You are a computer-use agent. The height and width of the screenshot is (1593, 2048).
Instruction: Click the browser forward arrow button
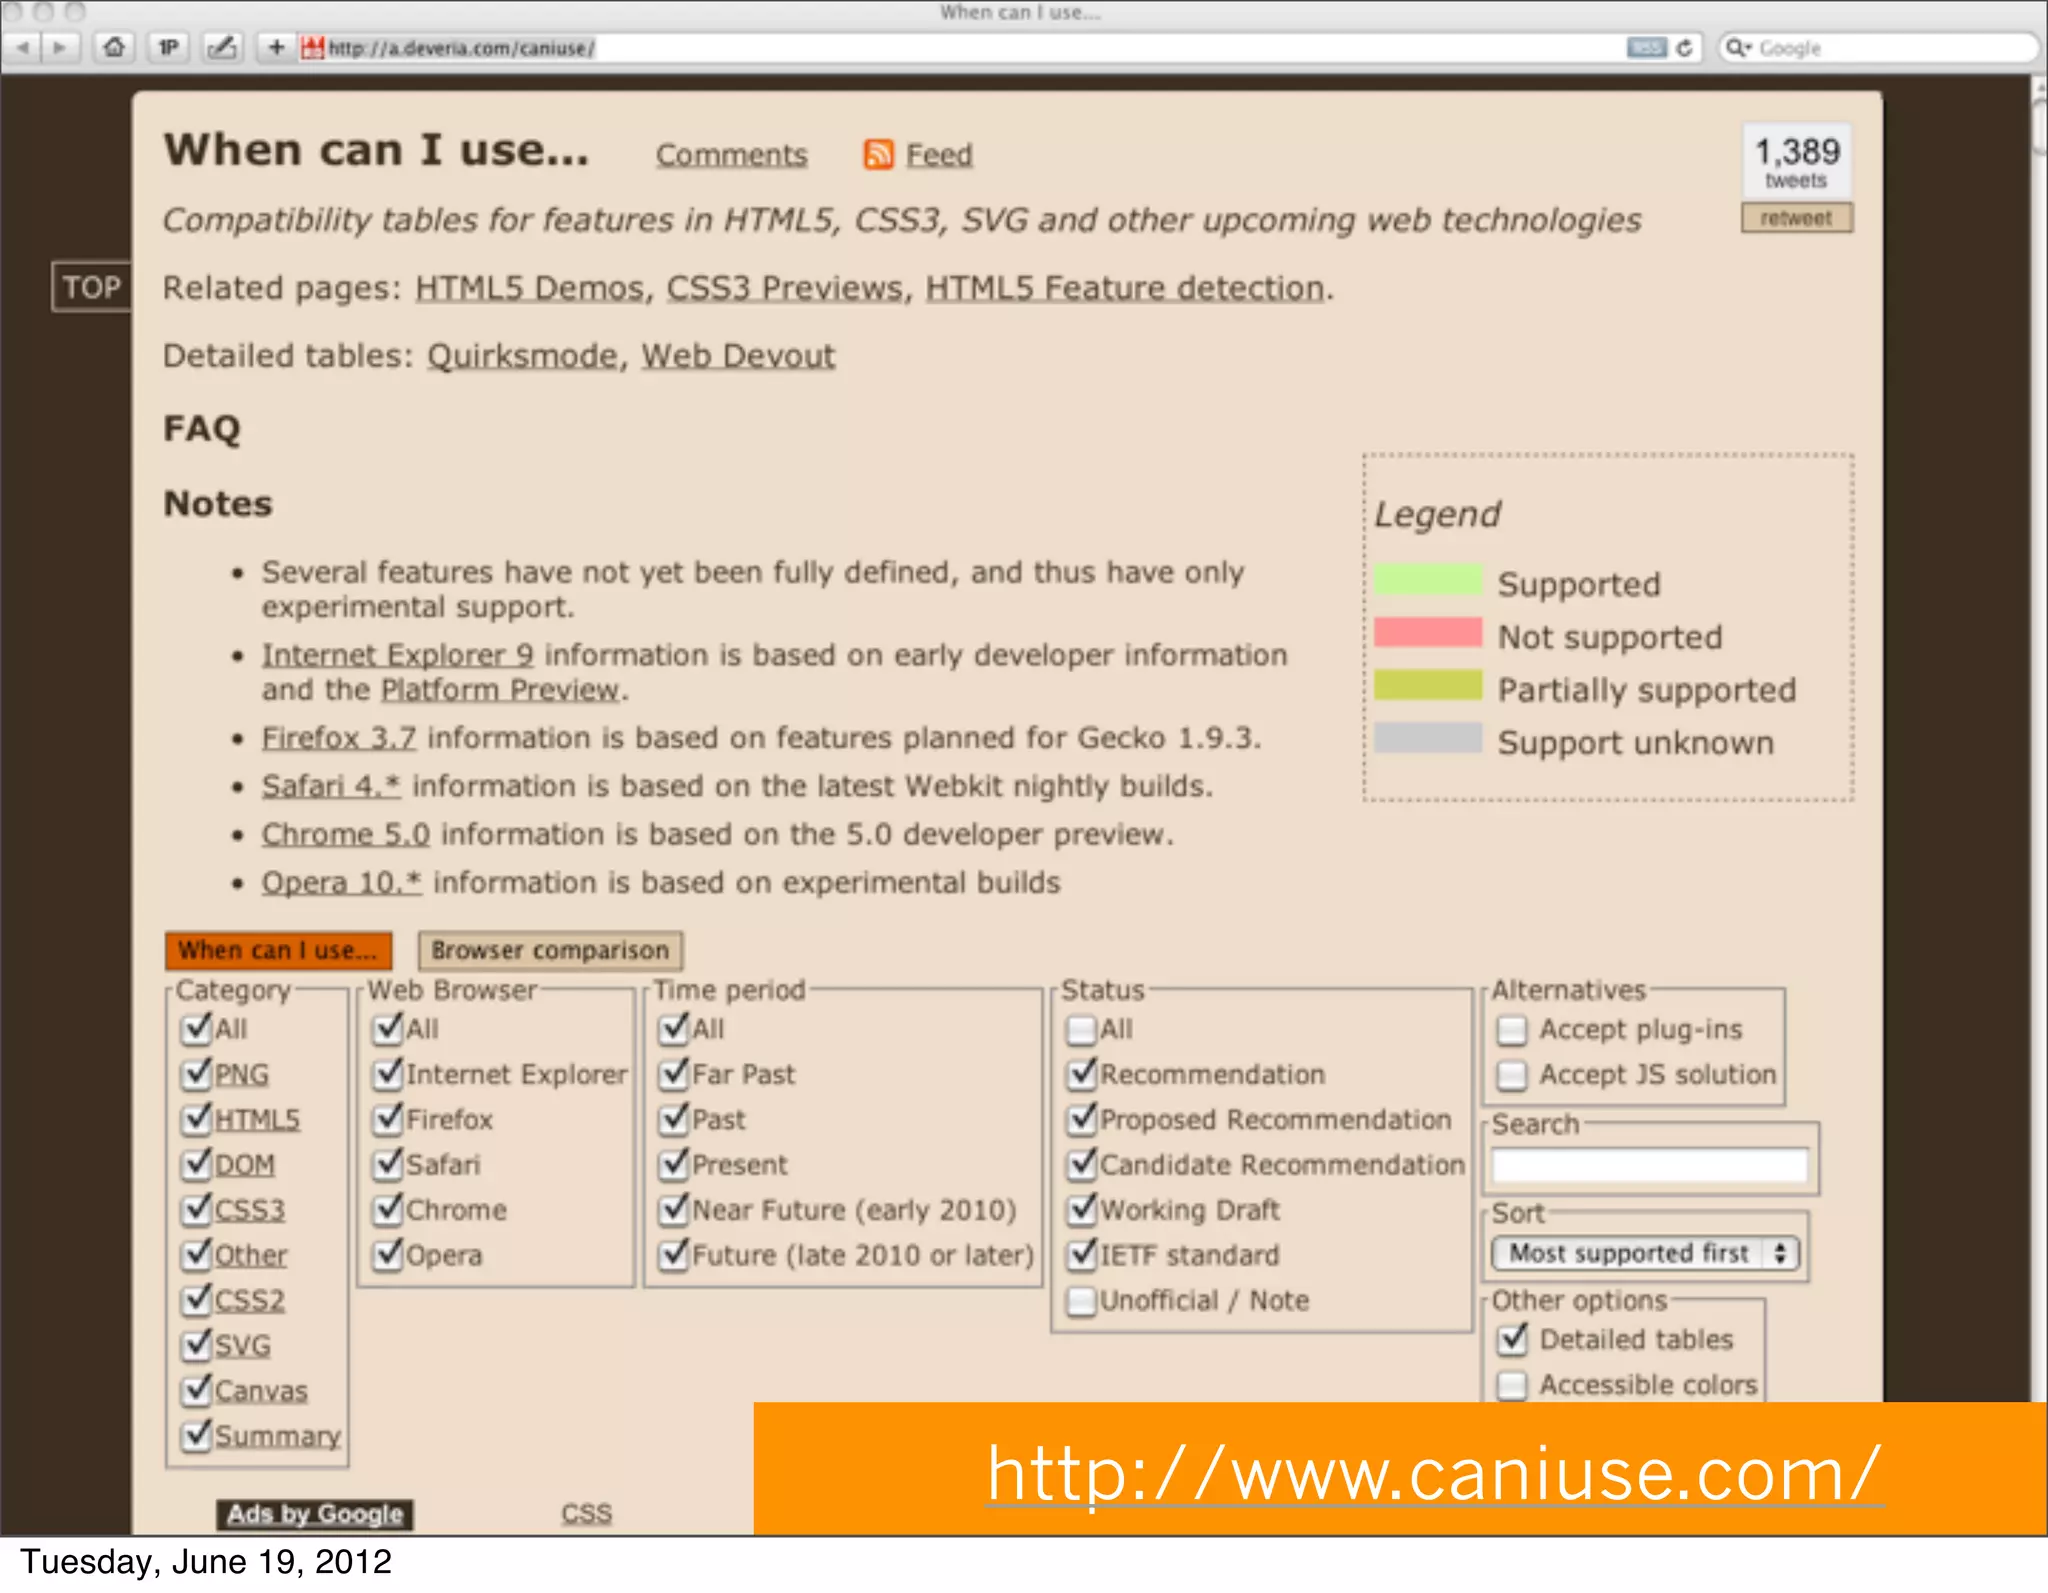point(60,48)
